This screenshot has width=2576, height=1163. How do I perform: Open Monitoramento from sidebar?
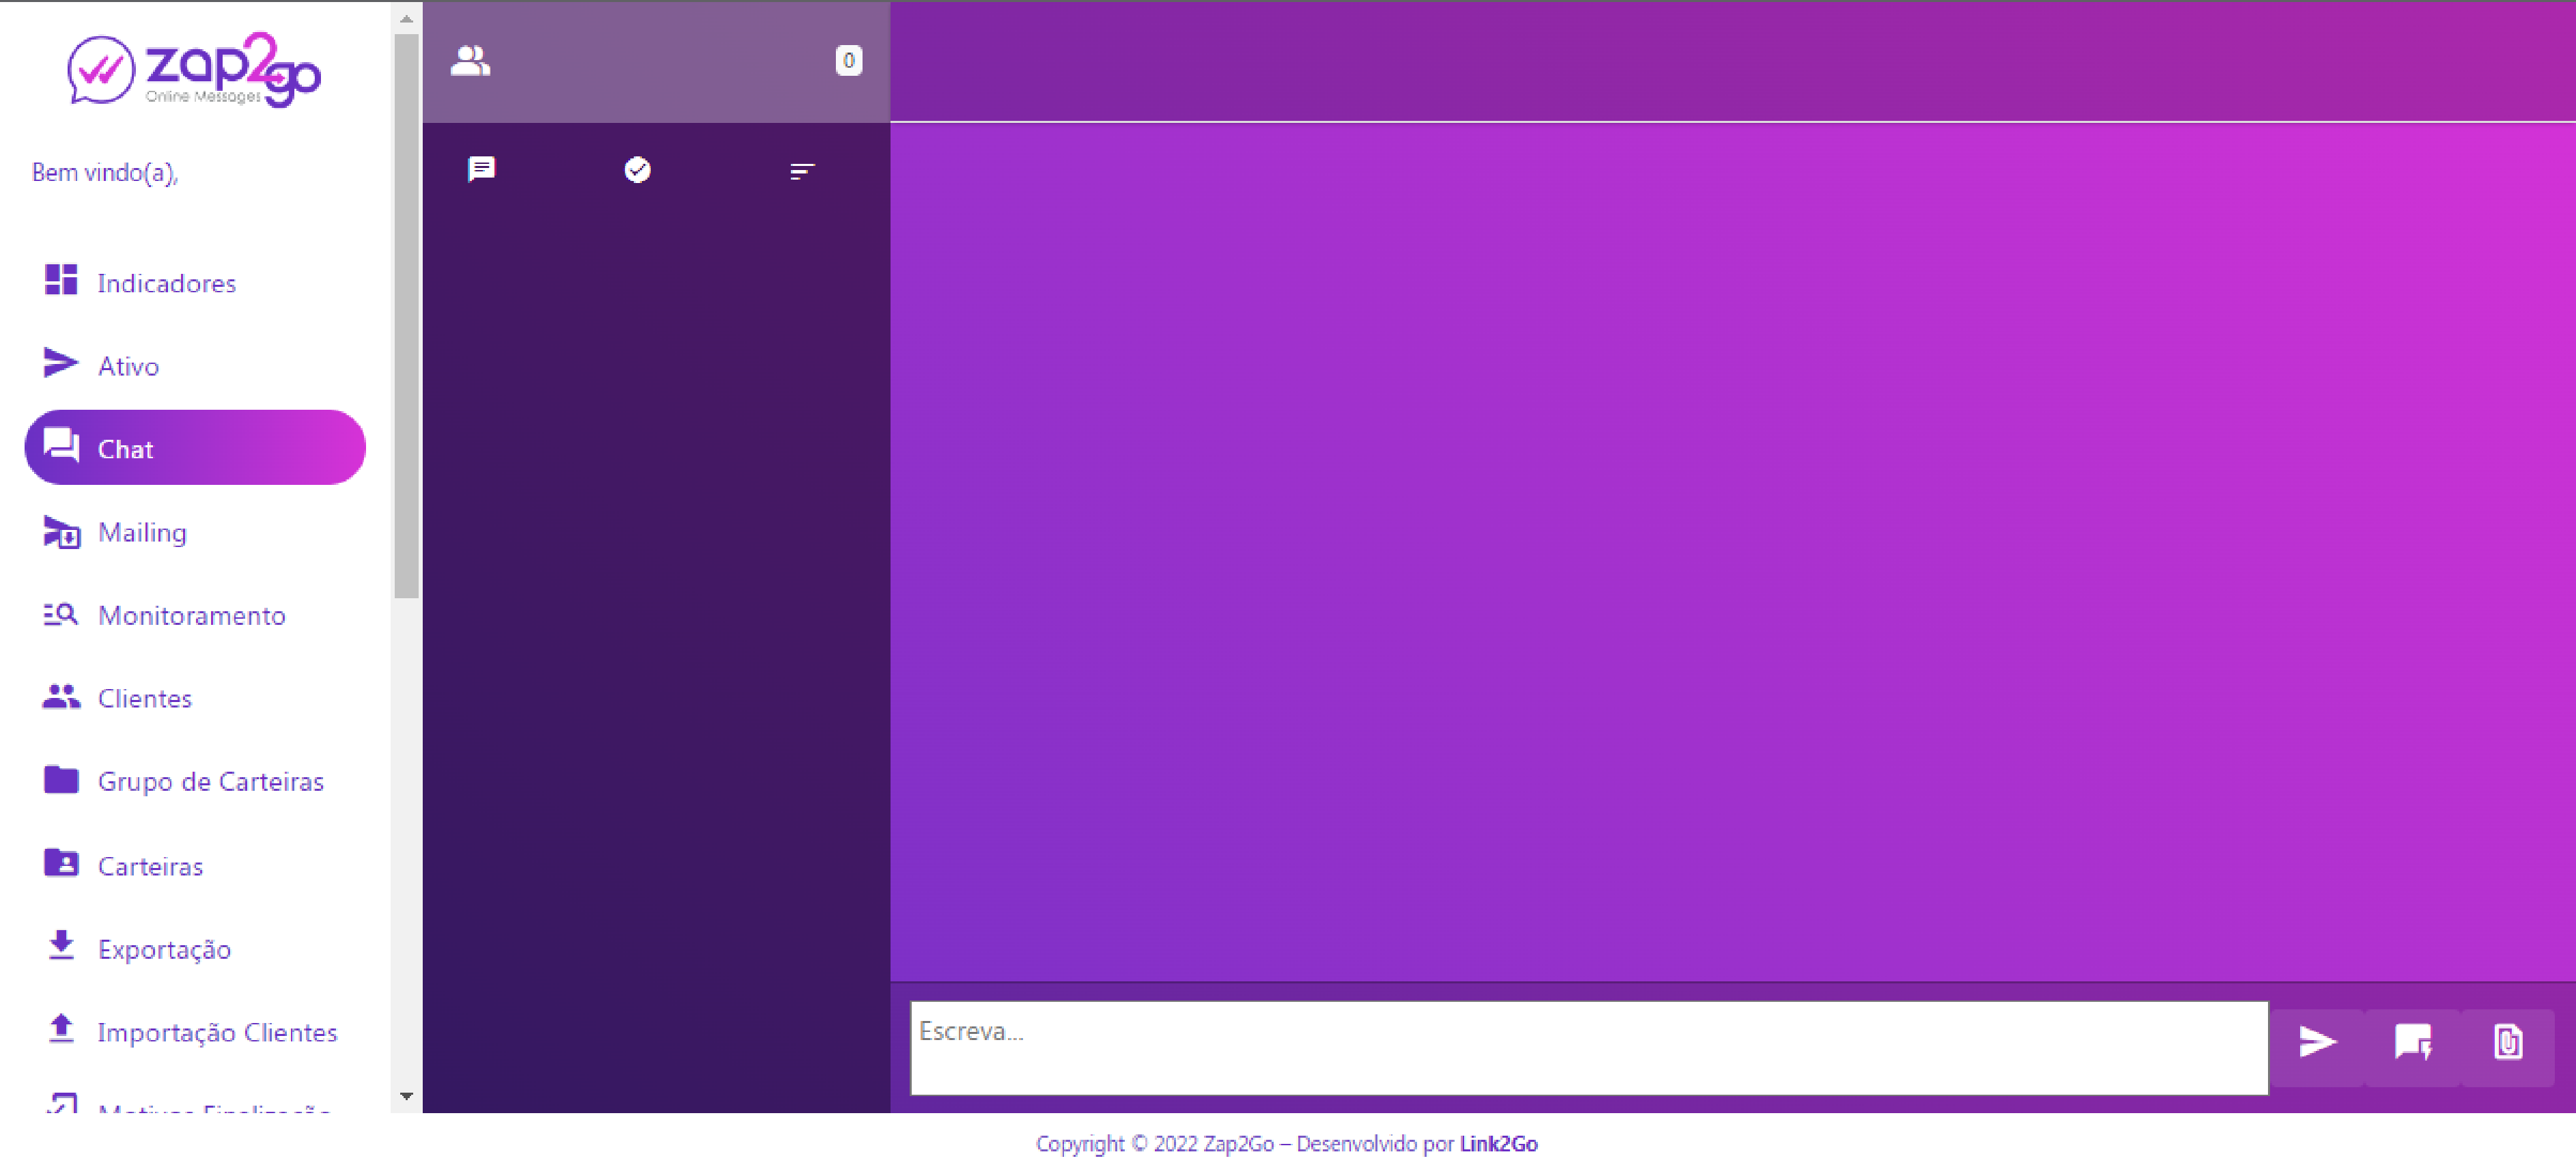point(191,615)
